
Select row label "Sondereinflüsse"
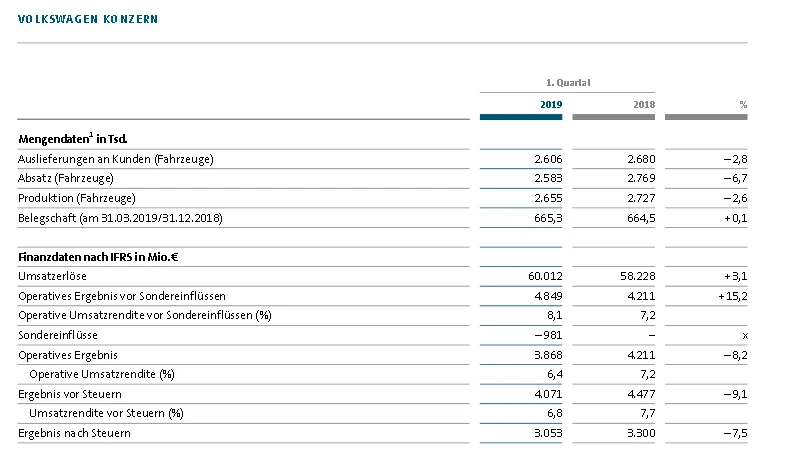58,335
